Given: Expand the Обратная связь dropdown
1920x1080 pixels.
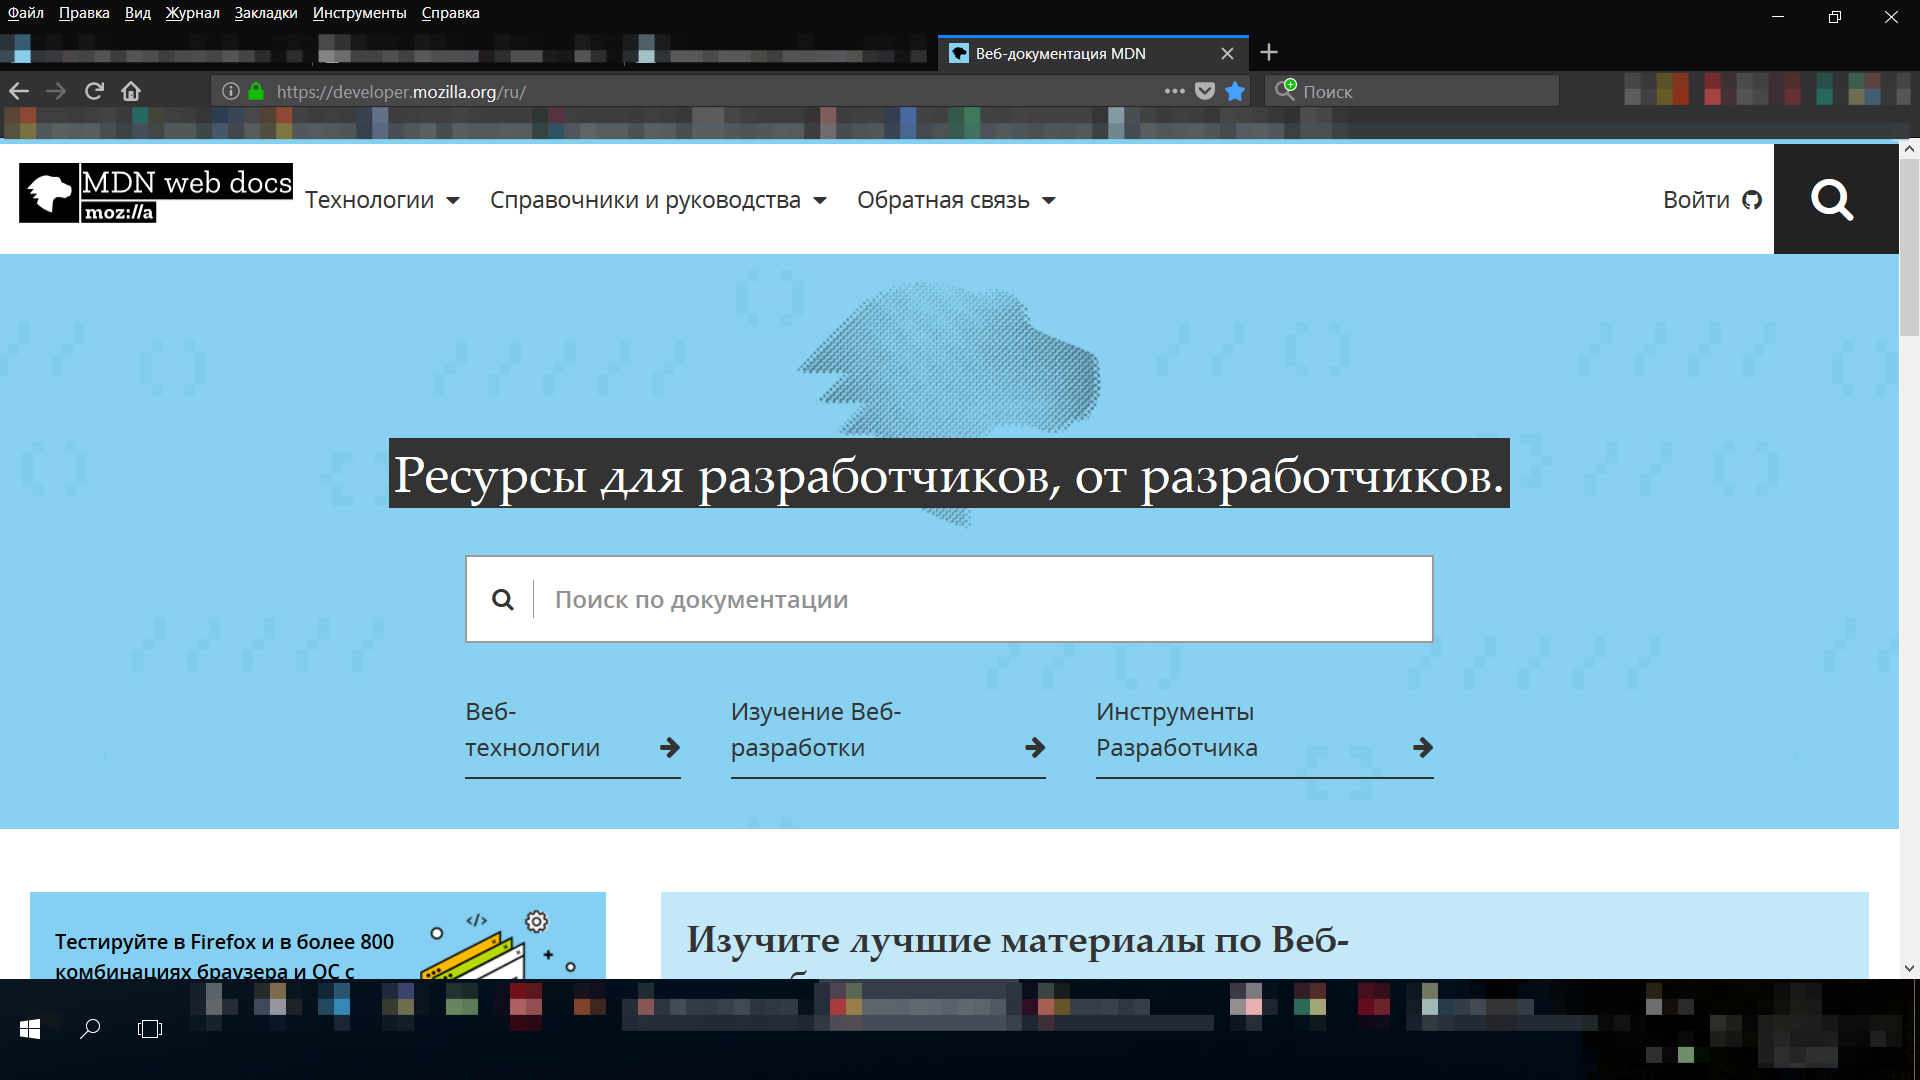Looking at the screenshot, I should 955,199.
